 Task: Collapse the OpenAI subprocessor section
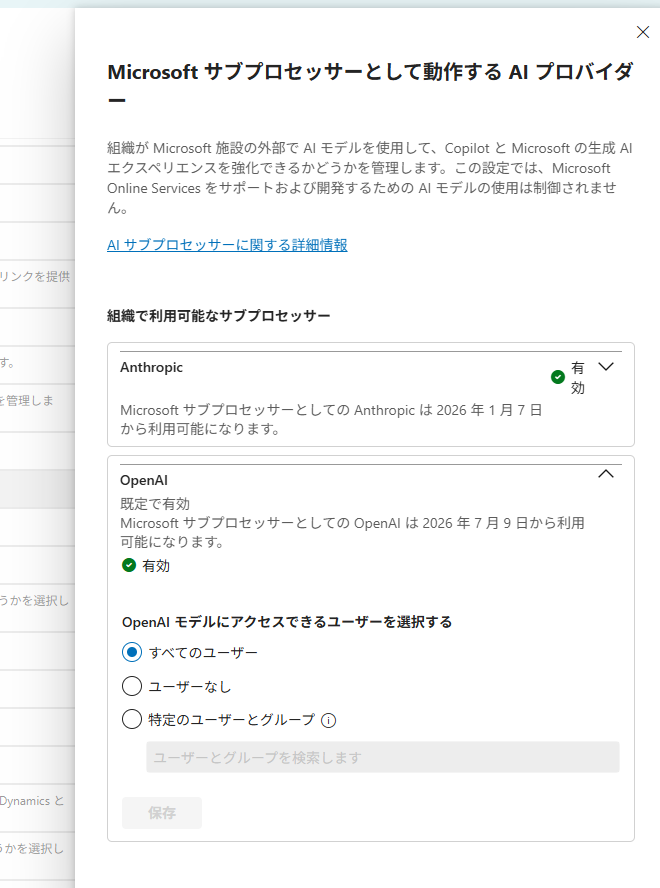[x=606, y=473]
